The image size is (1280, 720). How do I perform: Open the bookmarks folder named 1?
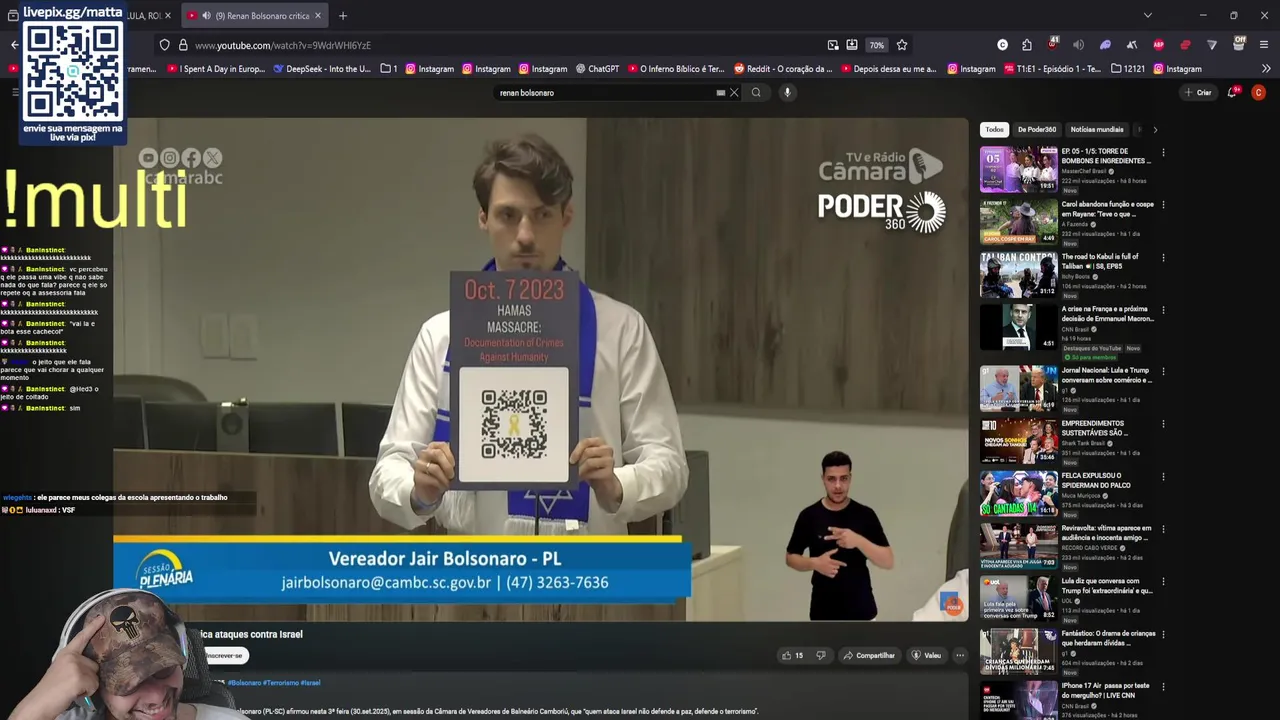click(x=389, y=69)
